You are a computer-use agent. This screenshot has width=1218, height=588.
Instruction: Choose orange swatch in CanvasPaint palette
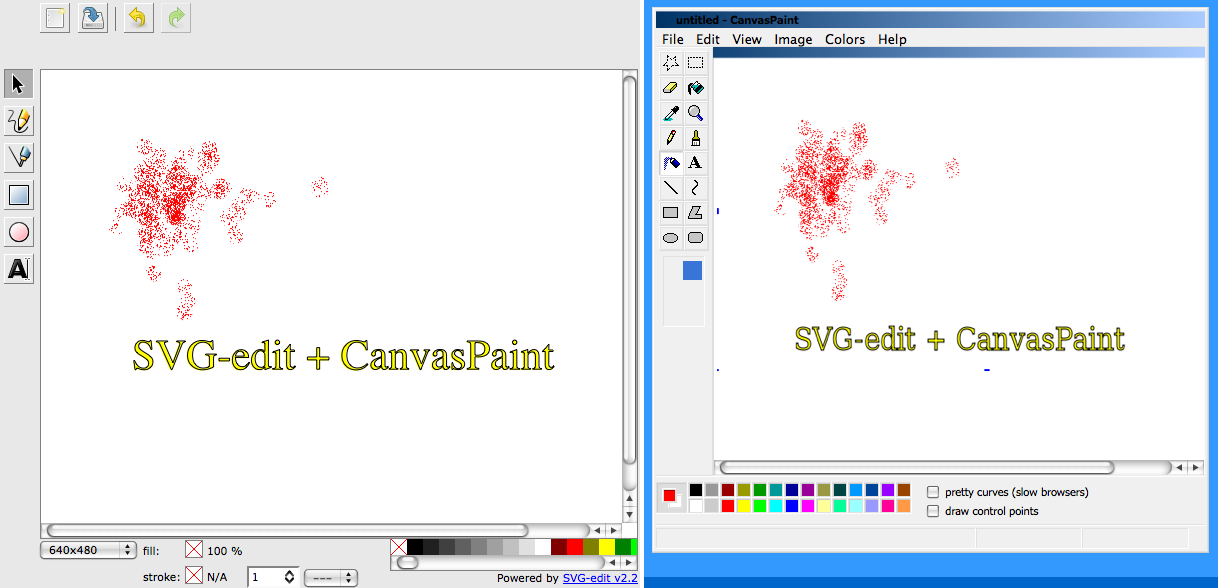coord(904,506)
